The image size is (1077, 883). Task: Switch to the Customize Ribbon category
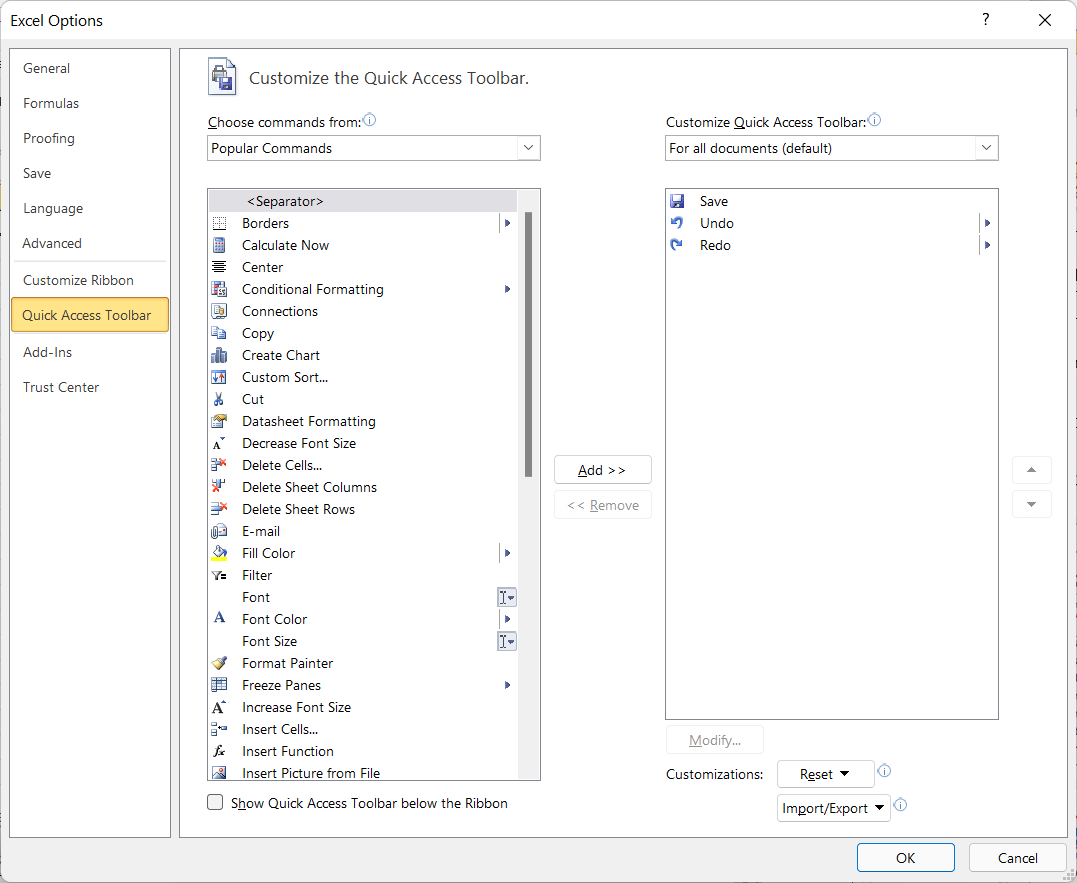click(x=78, y=280)
